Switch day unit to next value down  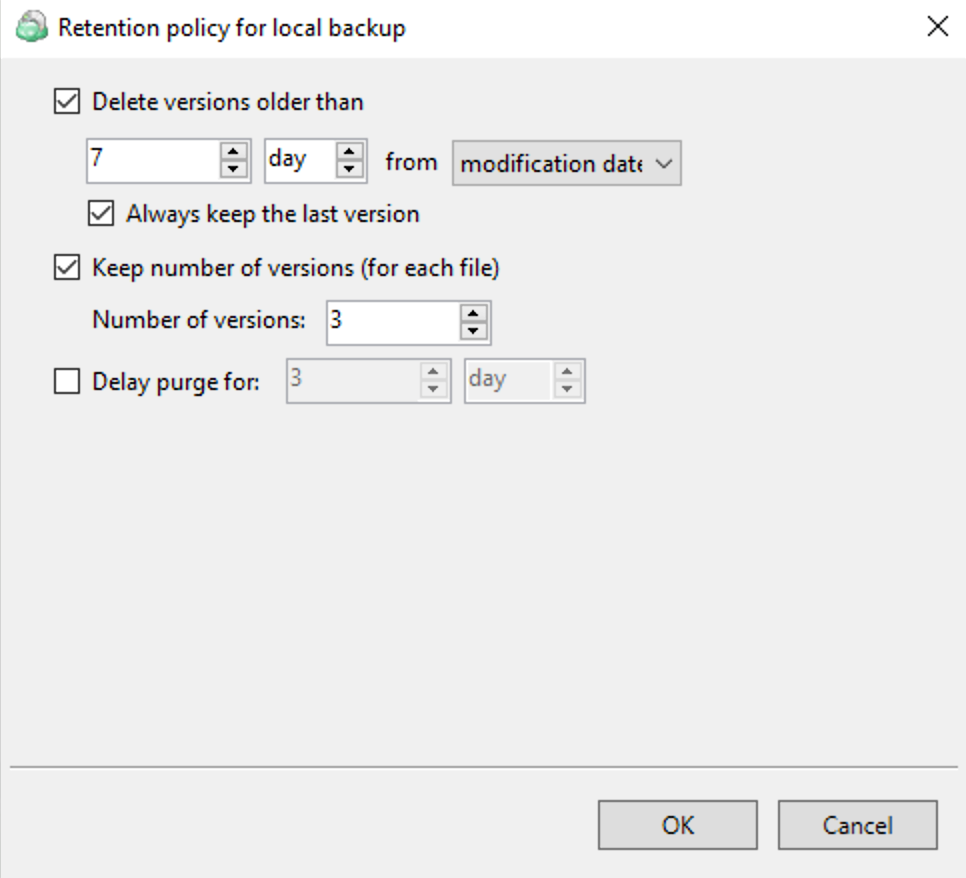coord(349,170)
